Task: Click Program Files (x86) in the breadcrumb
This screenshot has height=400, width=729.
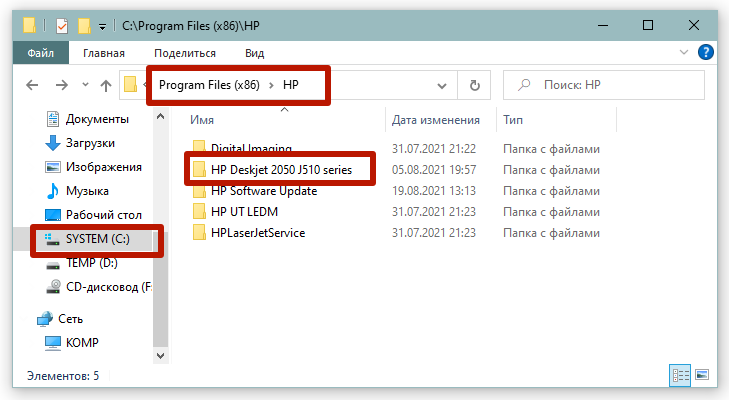Action: point(208,86)
